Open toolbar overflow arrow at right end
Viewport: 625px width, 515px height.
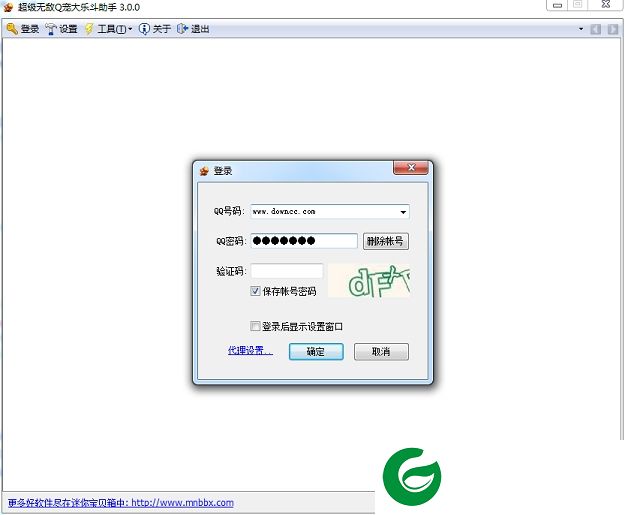coord(581,29)
